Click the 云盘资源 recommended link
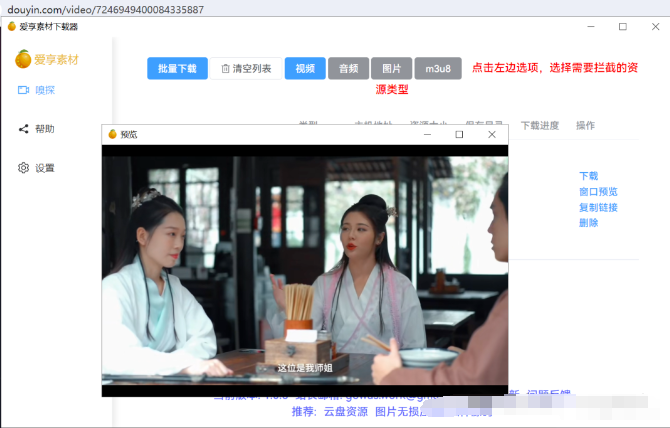 pos(346,412)
